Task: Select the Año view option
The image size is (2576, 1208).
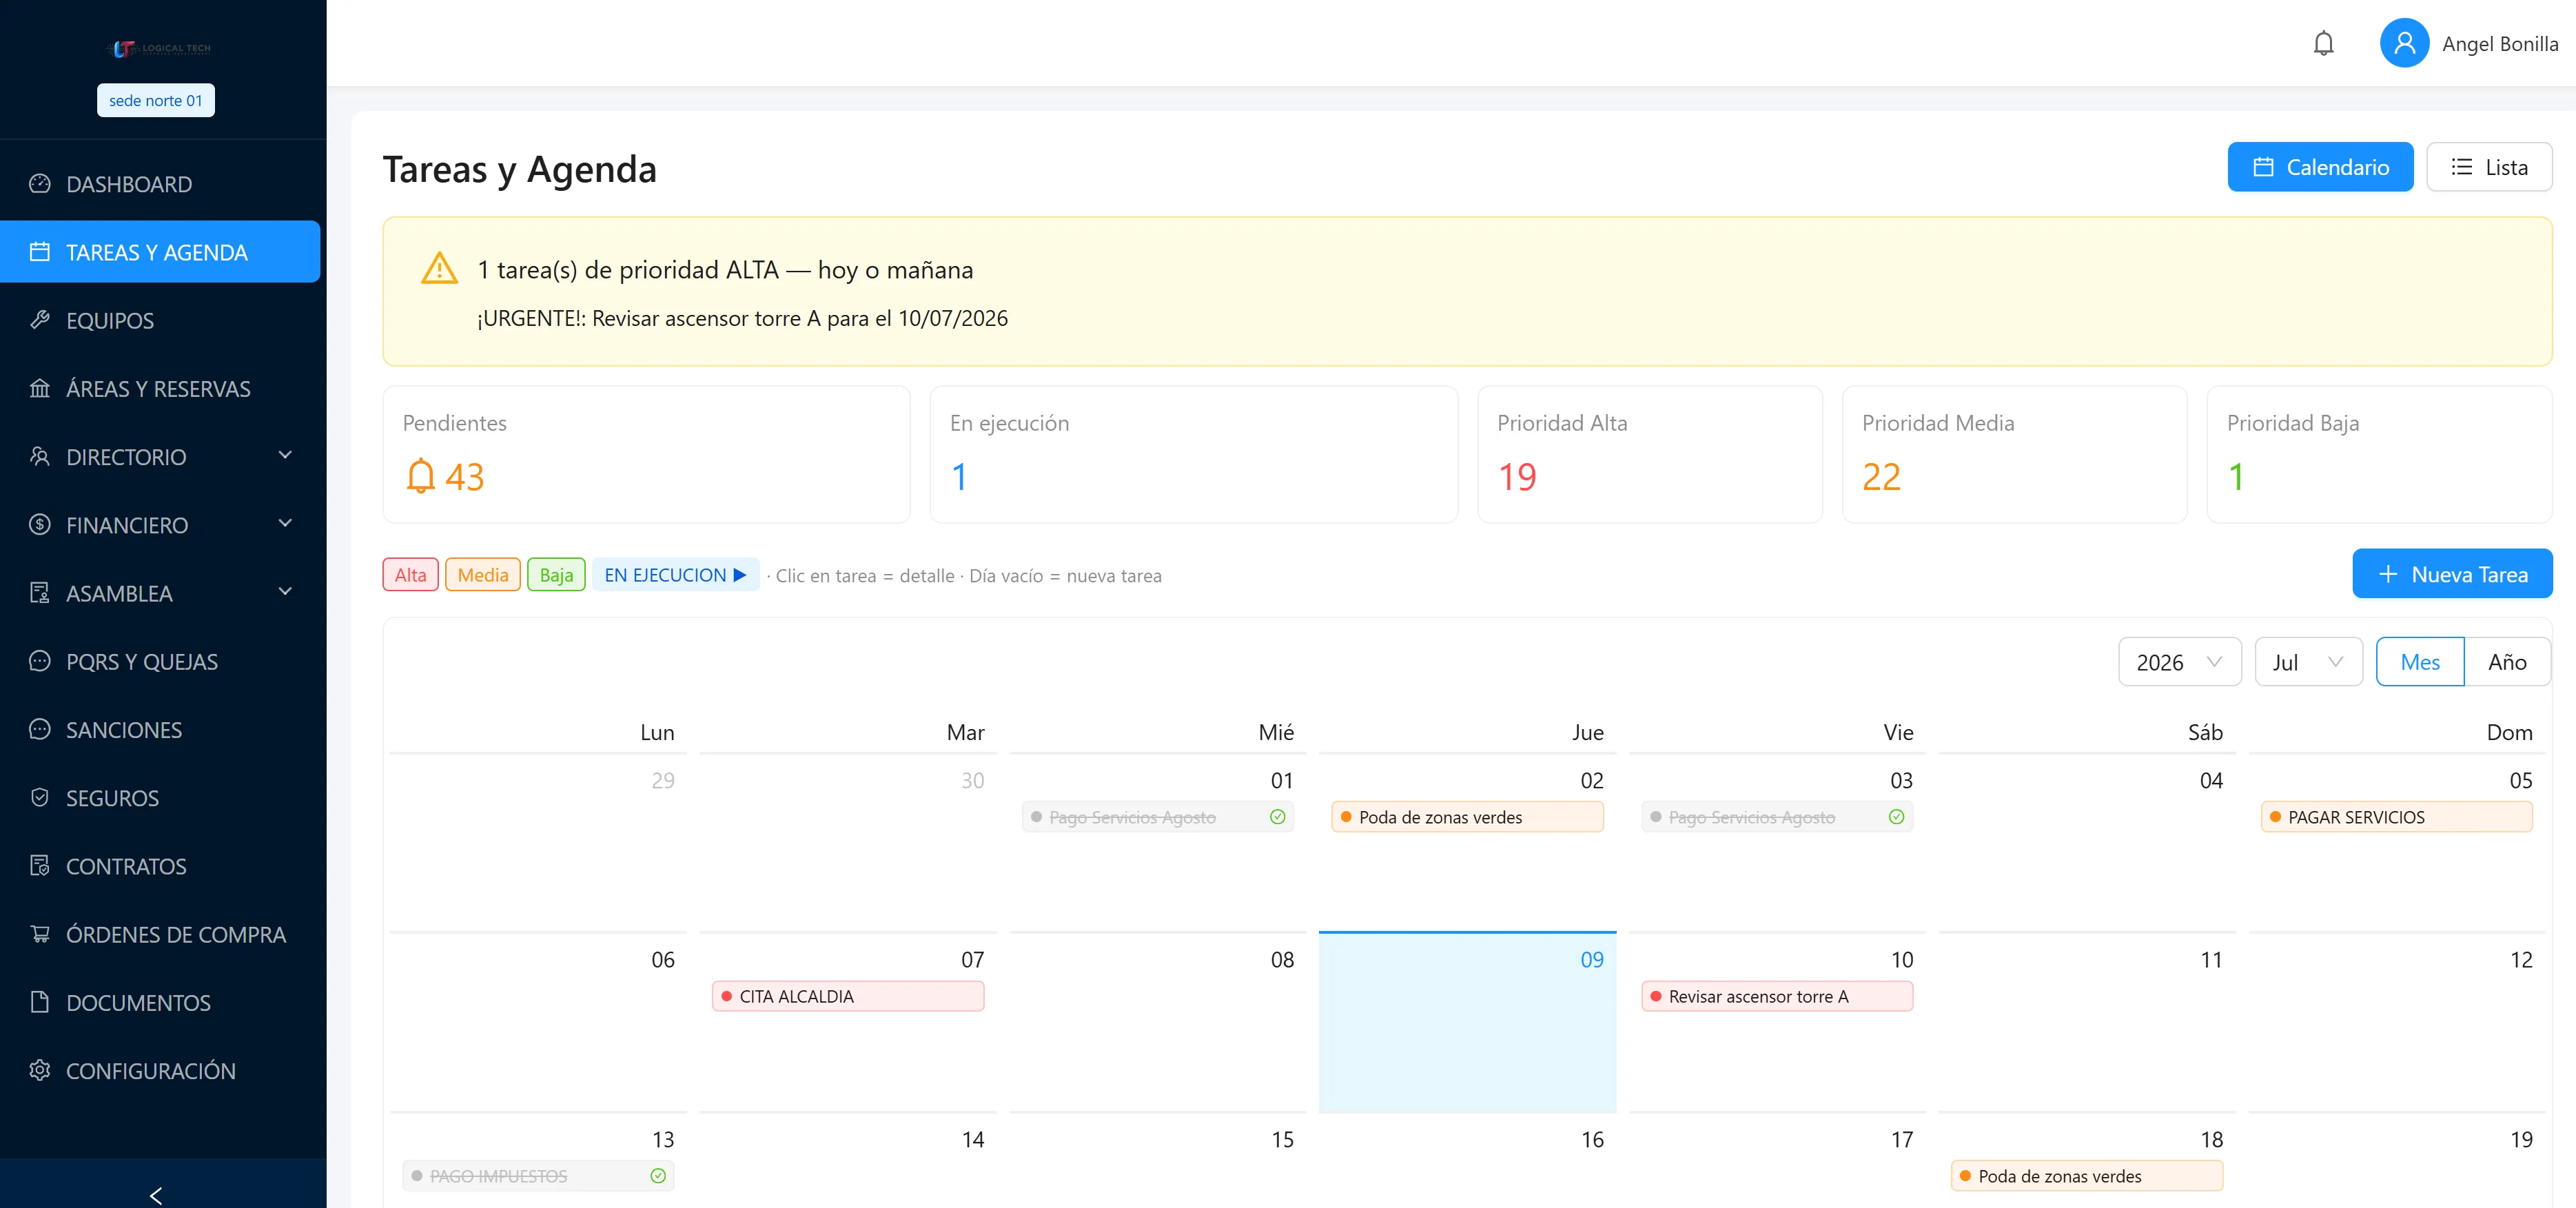Action: click(x=2507, y=662)
